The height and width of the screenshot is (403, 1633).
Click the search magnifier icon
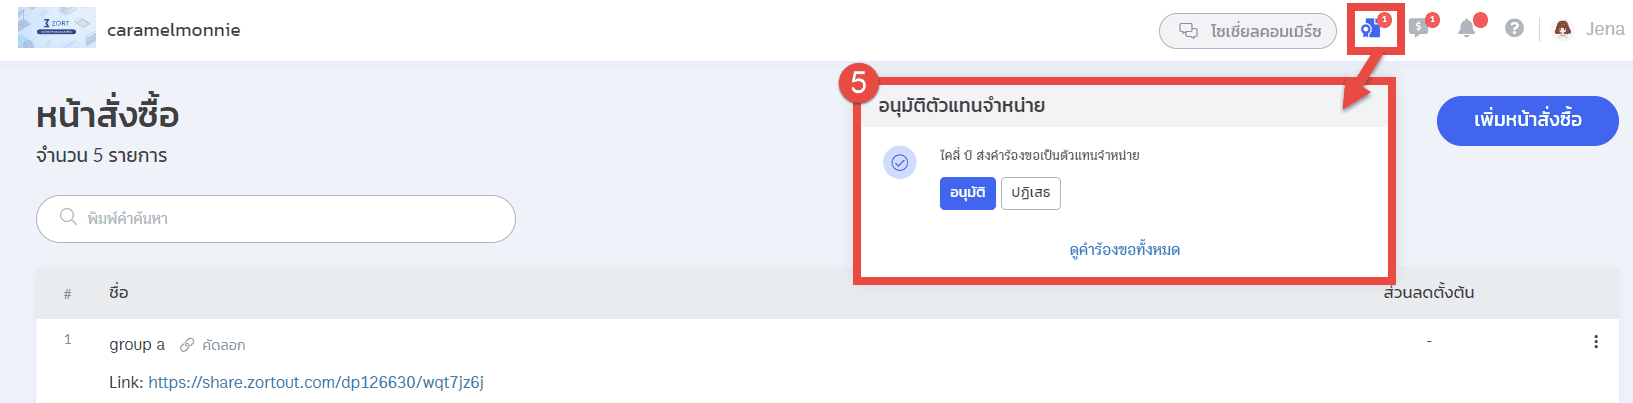click(68, 217)
